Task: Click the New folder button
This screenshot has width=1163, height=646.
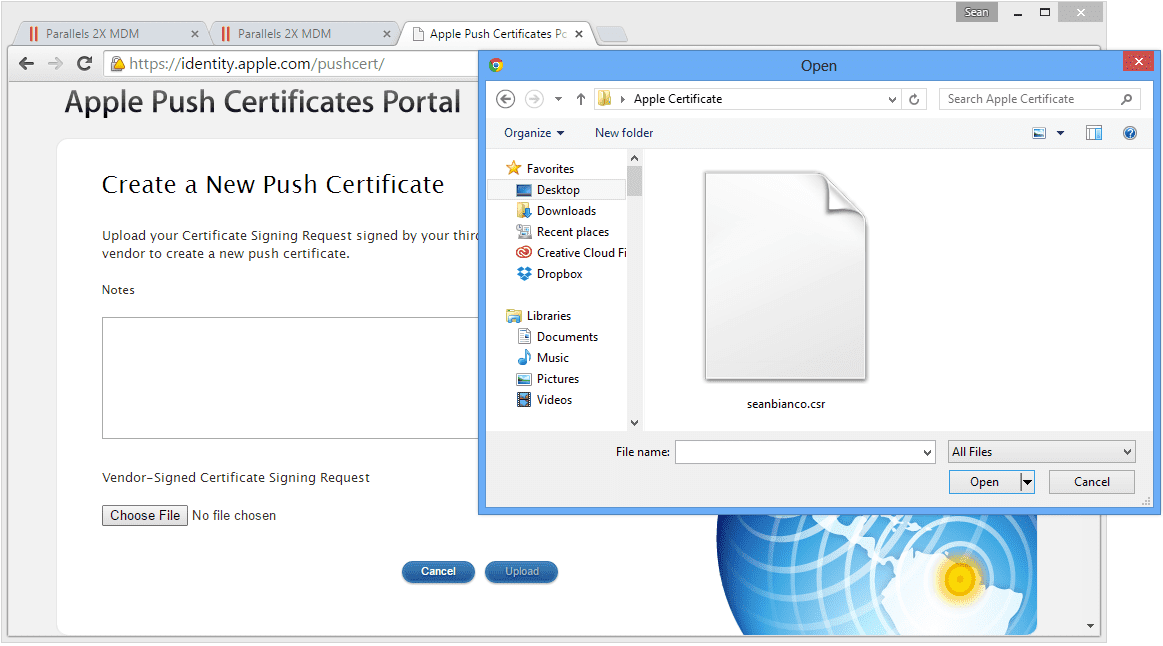Action: [x=624, y=133]
